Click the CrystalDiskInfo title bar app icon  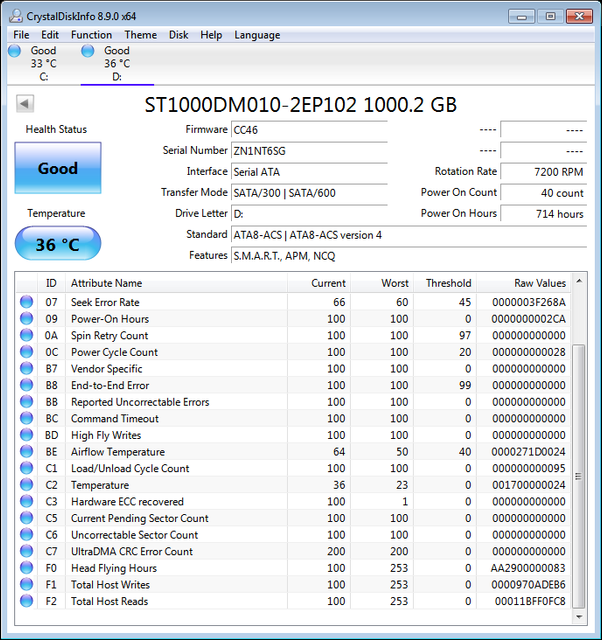pyautogui.click(x=16, y=16)
